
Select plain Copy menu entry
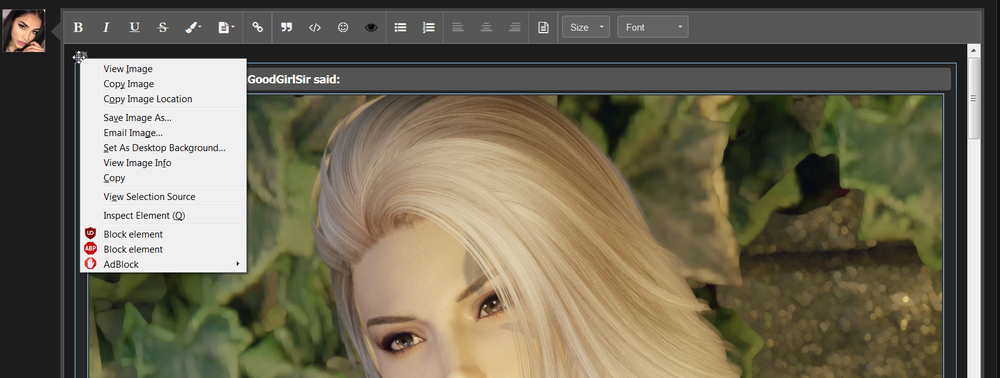(163, 178)
